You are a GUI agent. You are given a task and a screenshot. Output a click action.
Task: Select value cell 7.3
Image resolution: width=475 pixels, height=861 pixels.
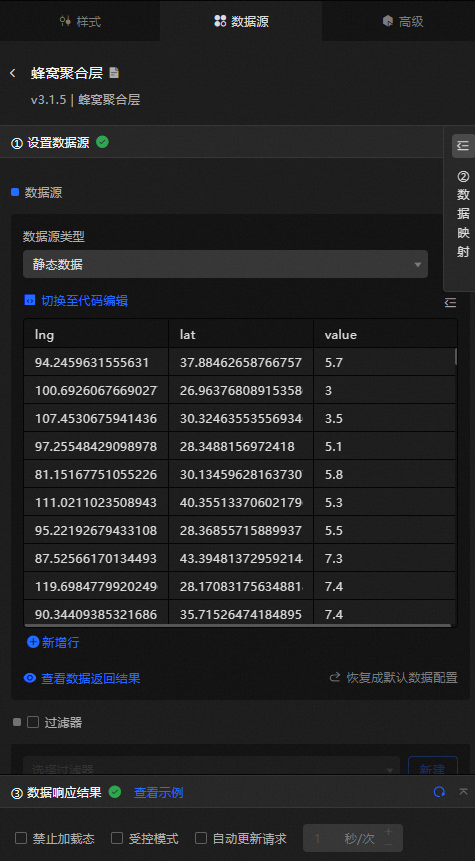click(384, 558)
